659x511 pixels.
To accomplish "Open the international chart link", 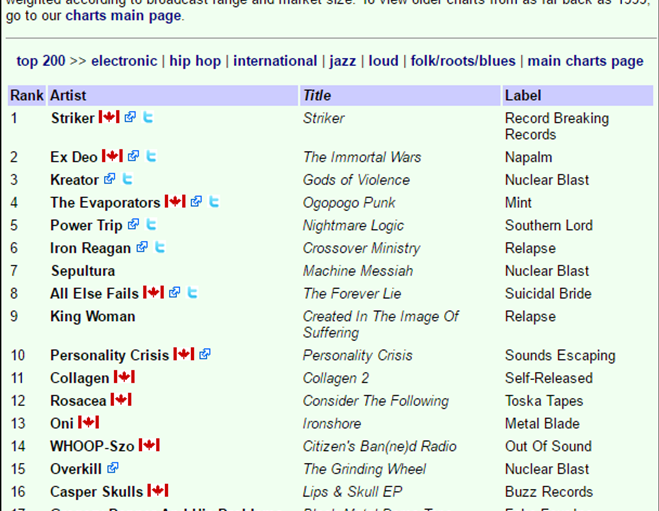I will click(276, 61).
